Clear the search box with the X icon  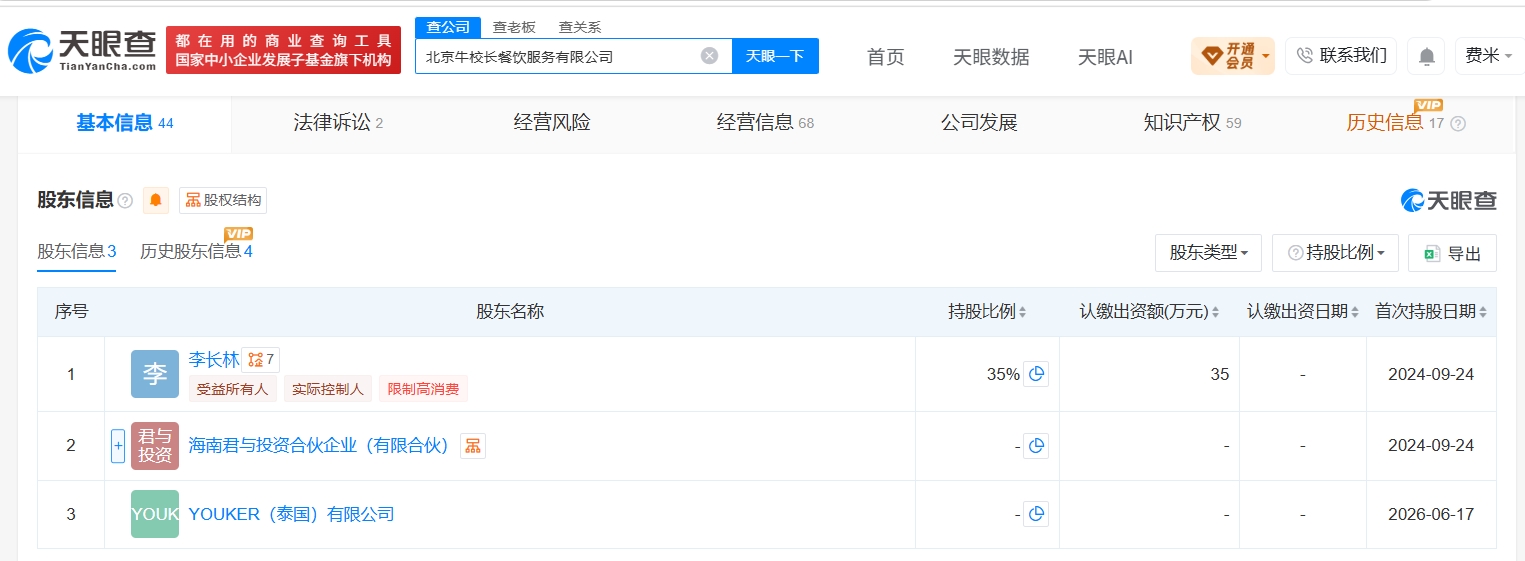(709, 56)
